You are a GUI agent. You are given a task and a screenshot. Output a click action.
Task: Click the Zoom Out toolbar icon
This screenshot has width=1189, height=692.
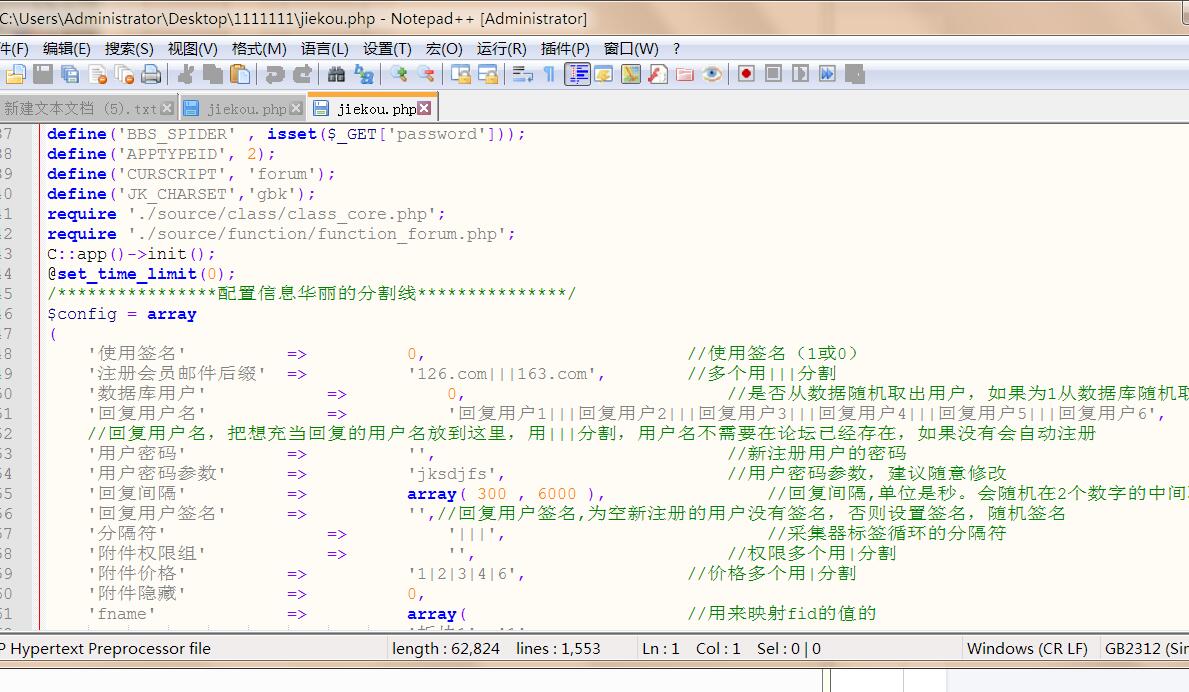pyautogui.click(x=426, y=74)
